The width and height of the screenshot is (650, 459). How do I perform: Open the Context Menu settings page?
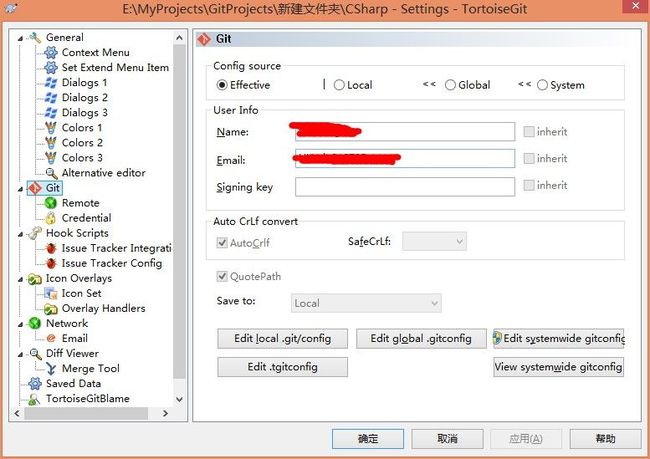click(x=95, y=53)
